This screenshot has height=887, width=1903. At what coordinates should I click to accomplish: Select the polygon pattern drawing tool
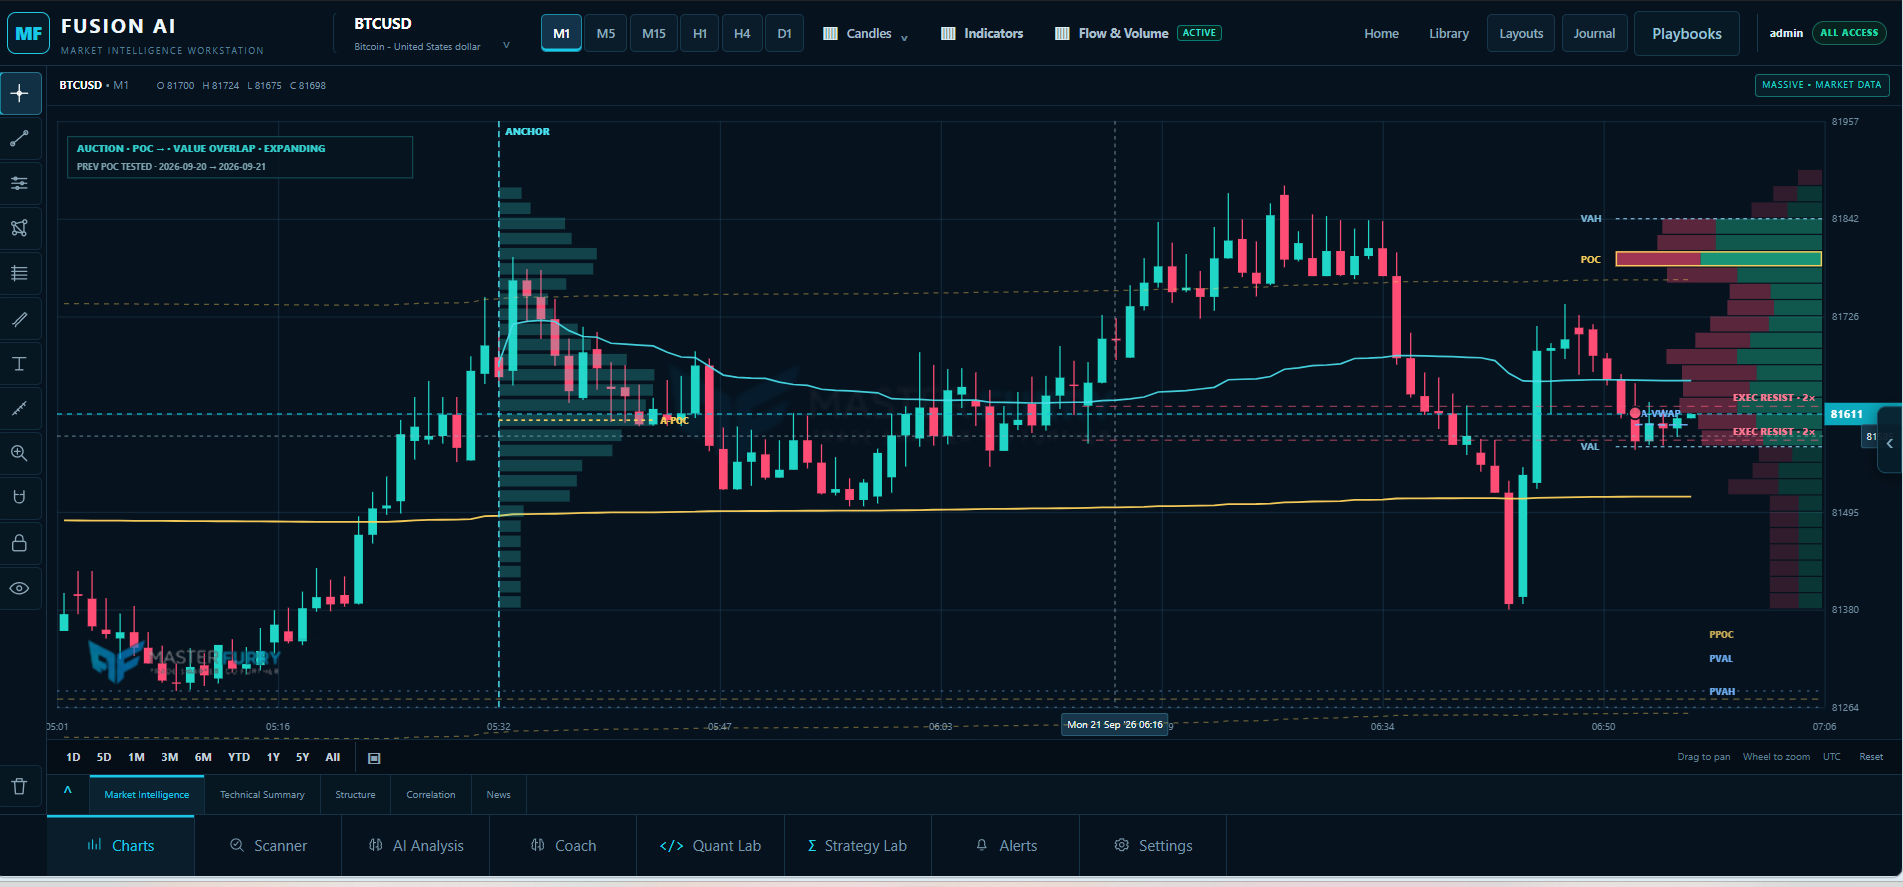[20, 229]
